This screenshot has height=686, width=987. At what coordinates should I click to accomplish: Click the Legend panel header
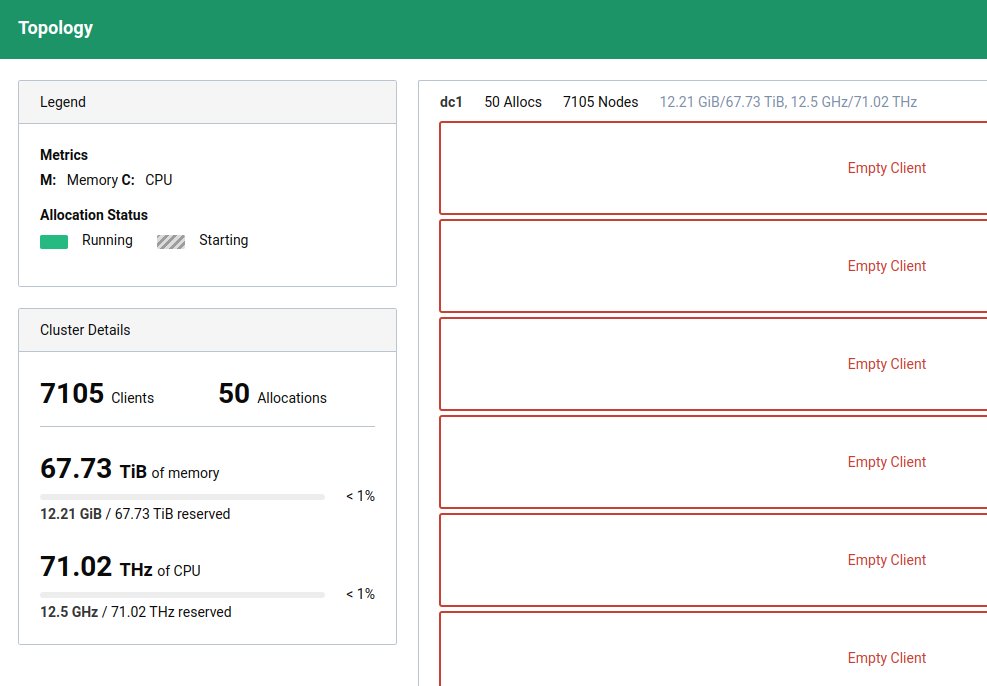pyautogui.click(x=208, y=102)
